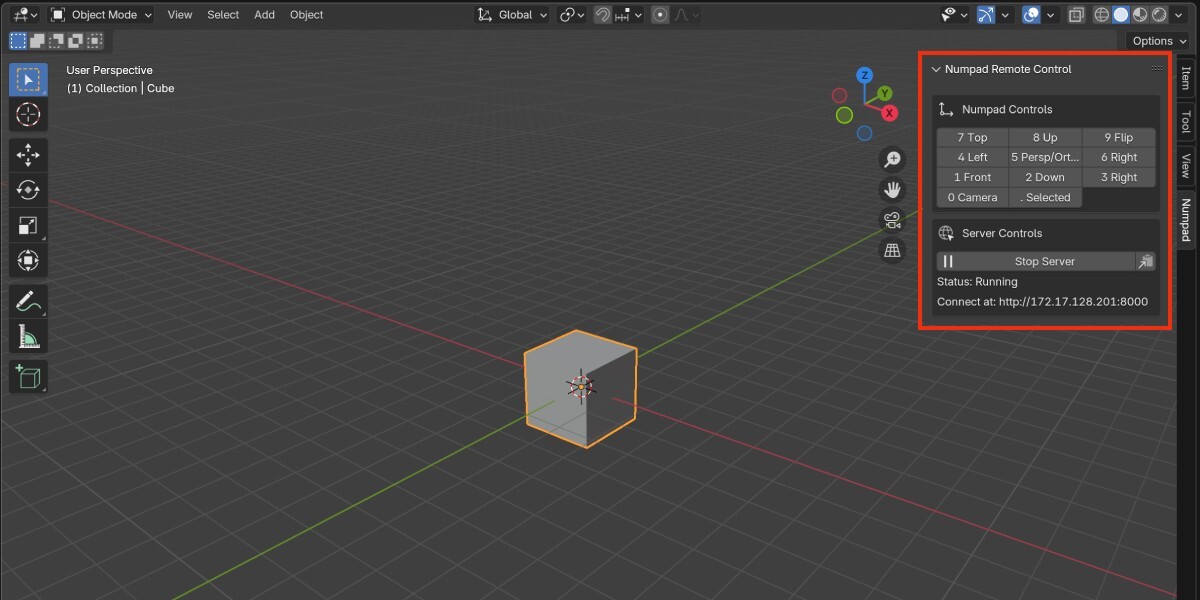Select the Add Cube tool

click(28, 377)
